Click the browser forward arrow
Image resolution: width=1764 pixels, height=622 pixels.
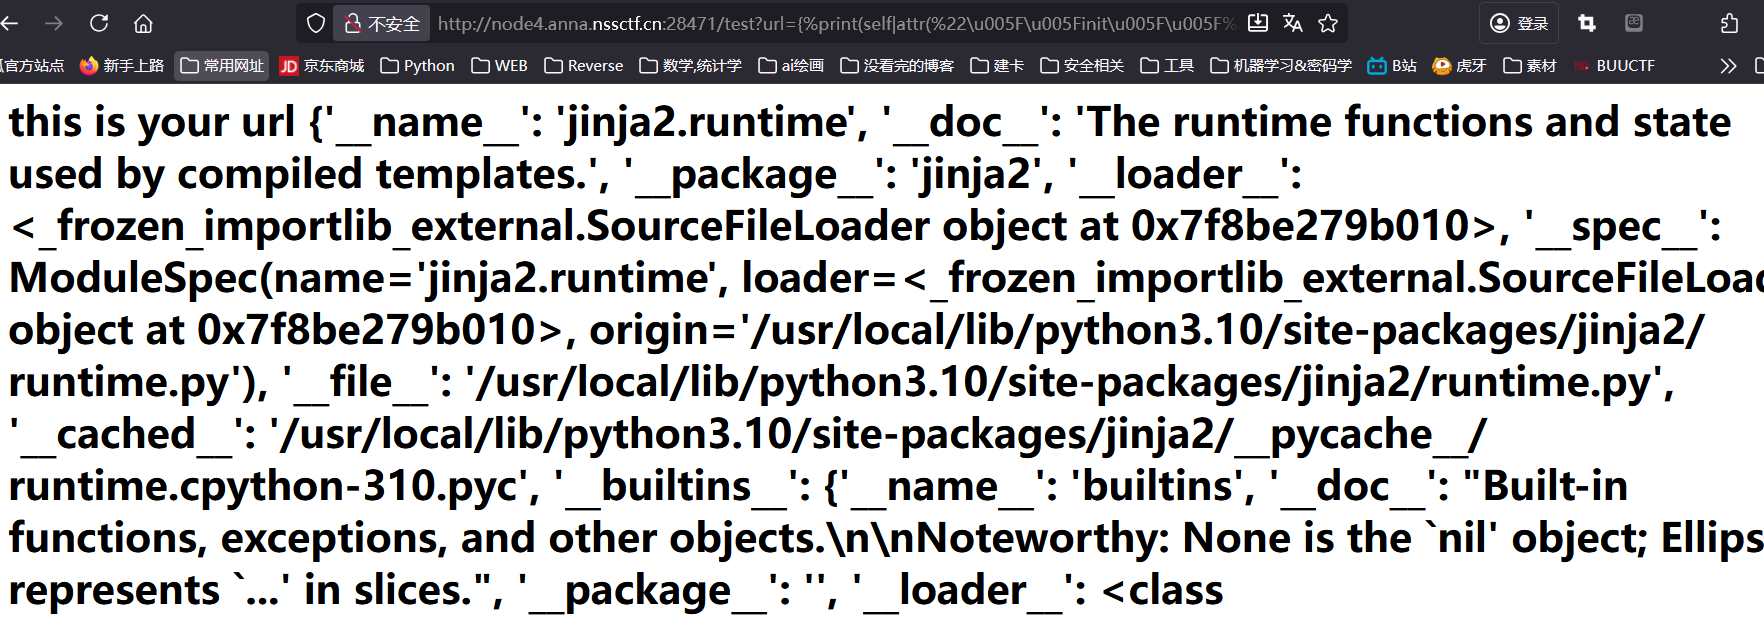54,23
